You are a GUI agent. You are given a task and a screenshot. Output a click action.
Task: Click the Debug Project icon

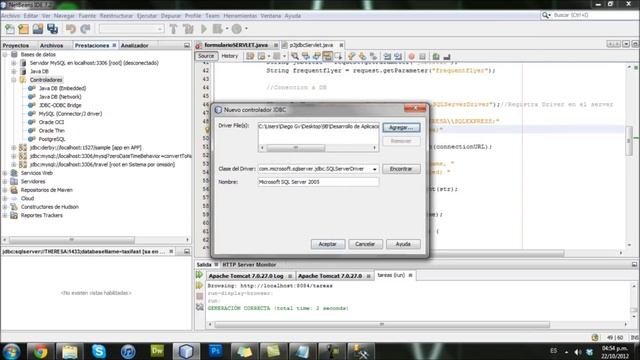(218, 29)
